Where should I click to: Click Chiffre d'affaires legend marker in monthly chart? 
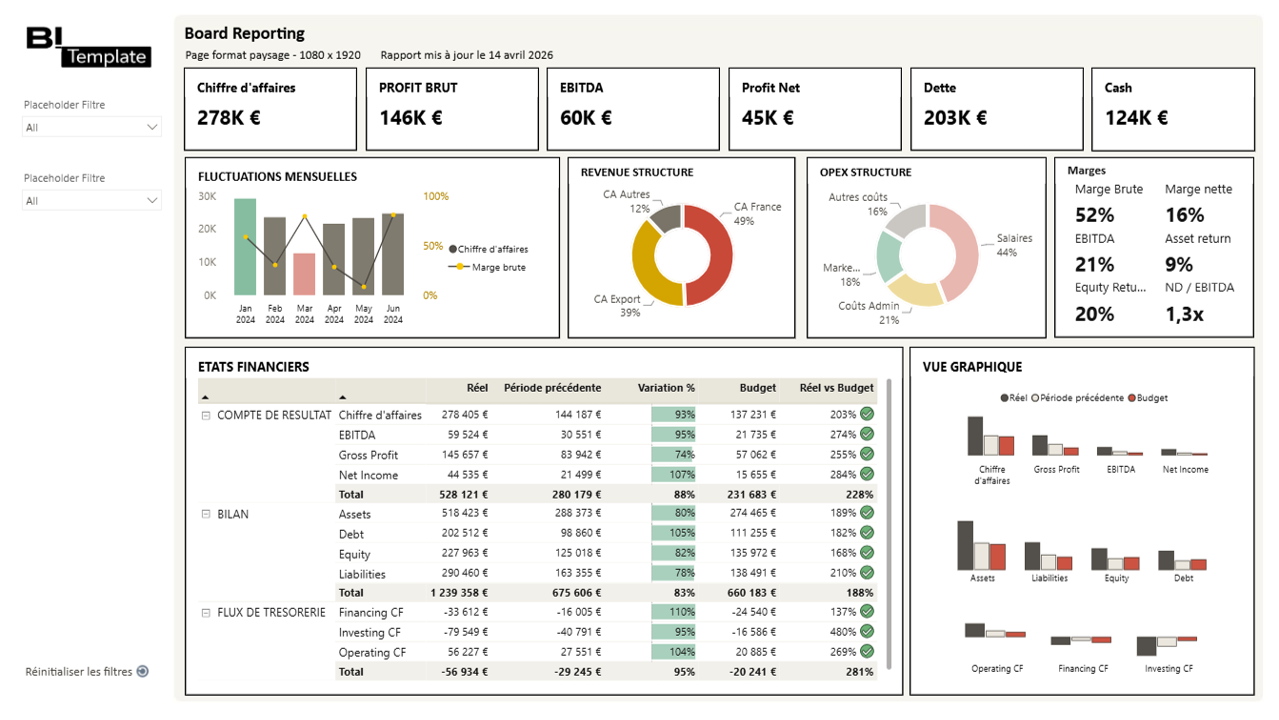point(453,249)
